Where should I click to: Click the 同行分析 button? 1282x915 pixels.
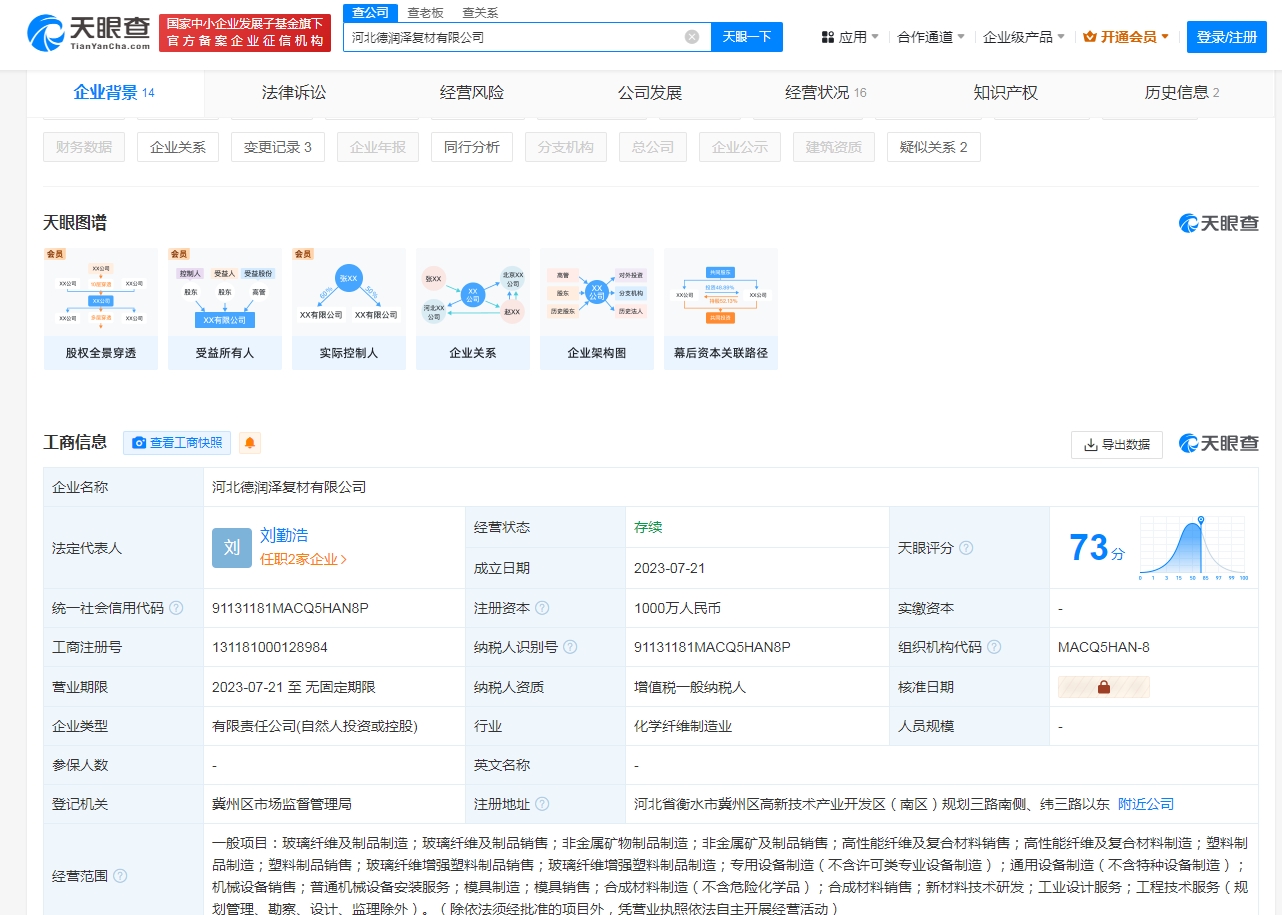(x=472, y=147)
